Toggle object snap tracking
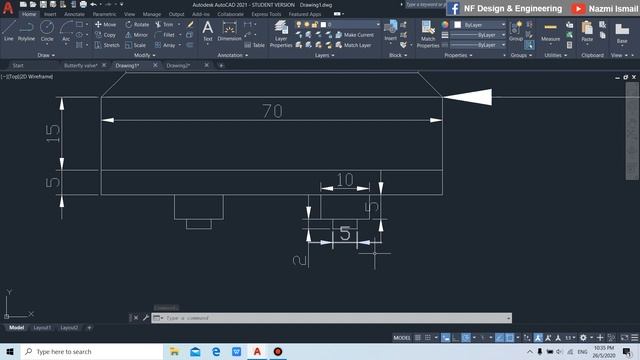The image size is (640, 360). [x=500, y=338]
